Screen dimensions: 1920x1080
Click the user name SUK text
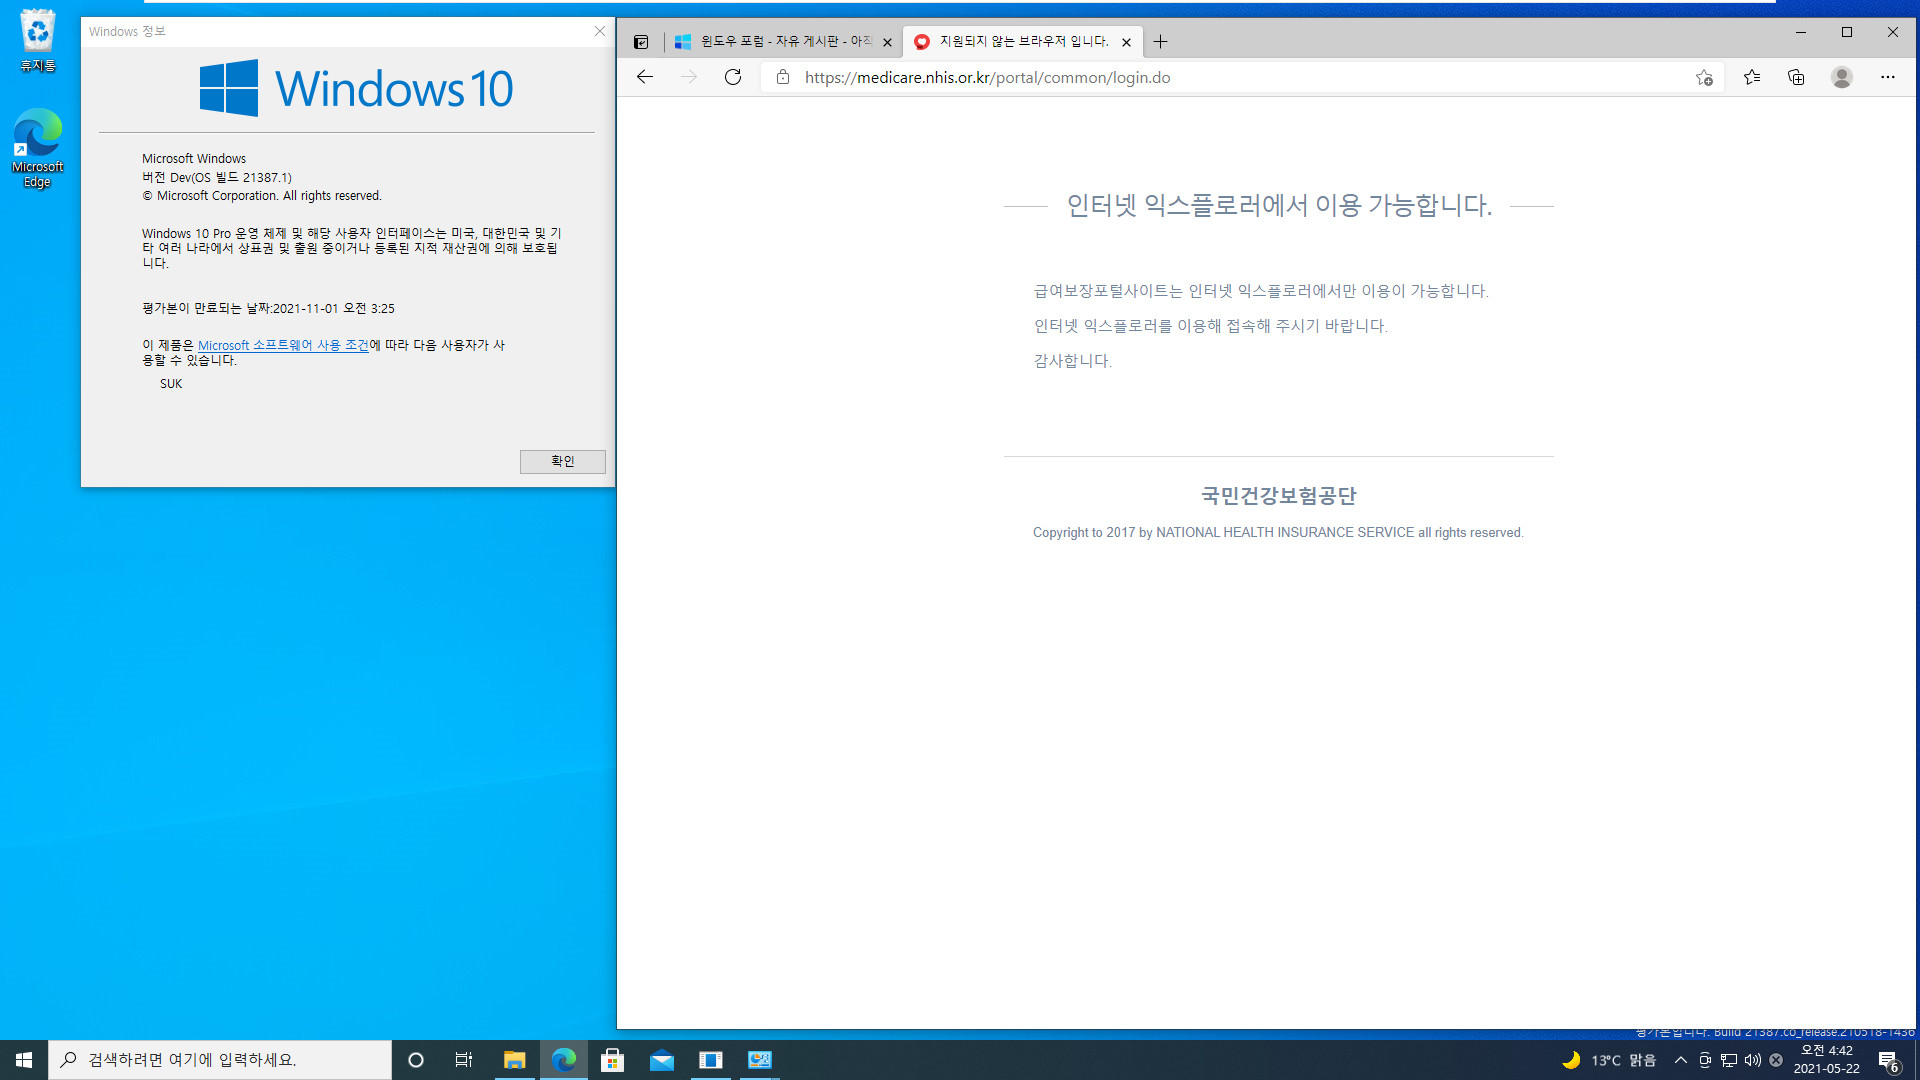(x=171, y=384)
